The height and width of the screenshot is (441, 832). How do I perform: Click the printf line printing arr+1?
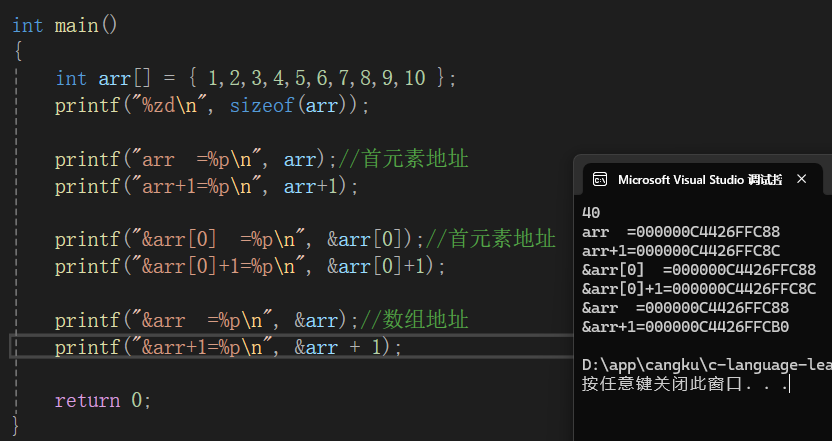click(x=206, y=186)
